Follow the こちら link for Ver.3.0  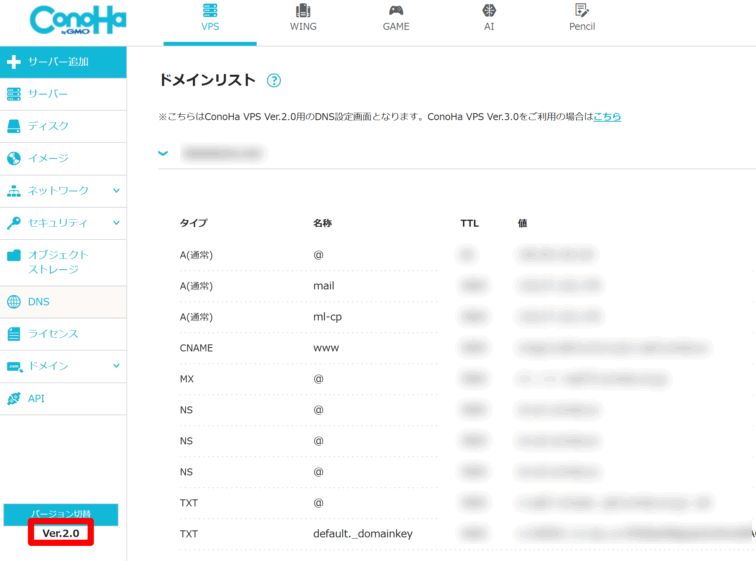[x=607, y=116]
